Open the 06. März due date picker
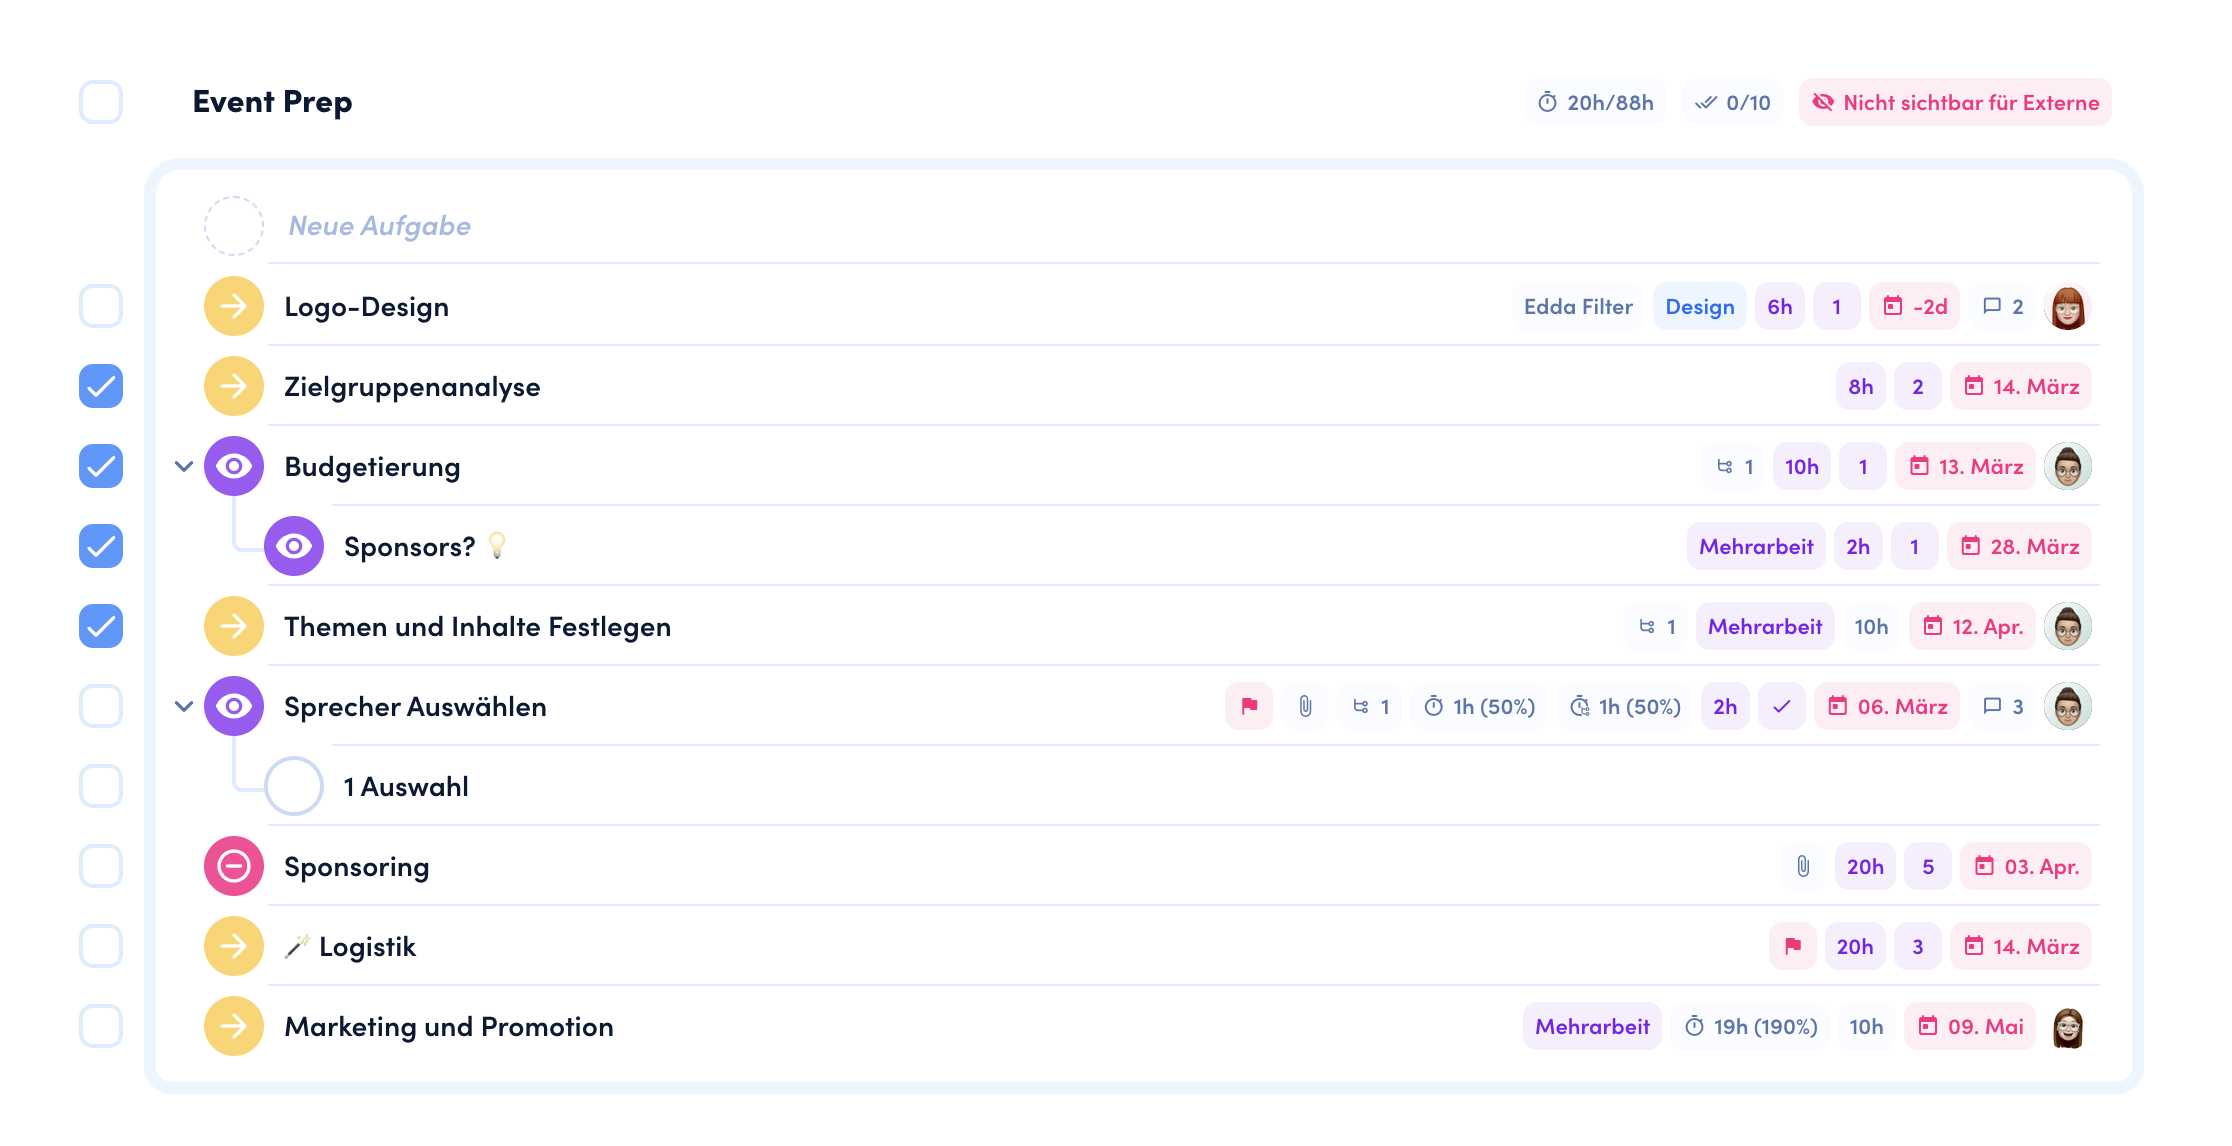This screenshot has width=2232, height=1146. click(x=1887, y=706)
